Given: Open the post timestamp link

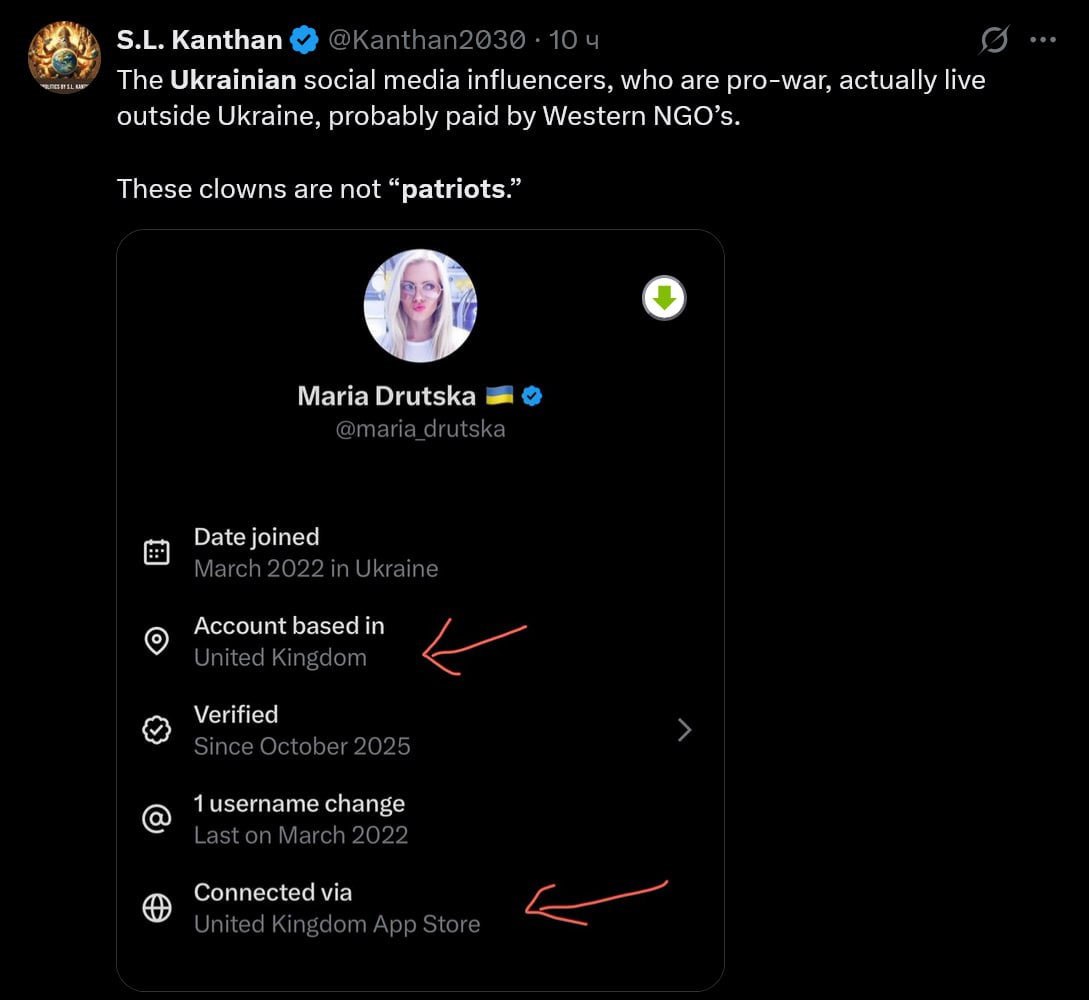Looking at the screenshot, I should pos(575,40).
